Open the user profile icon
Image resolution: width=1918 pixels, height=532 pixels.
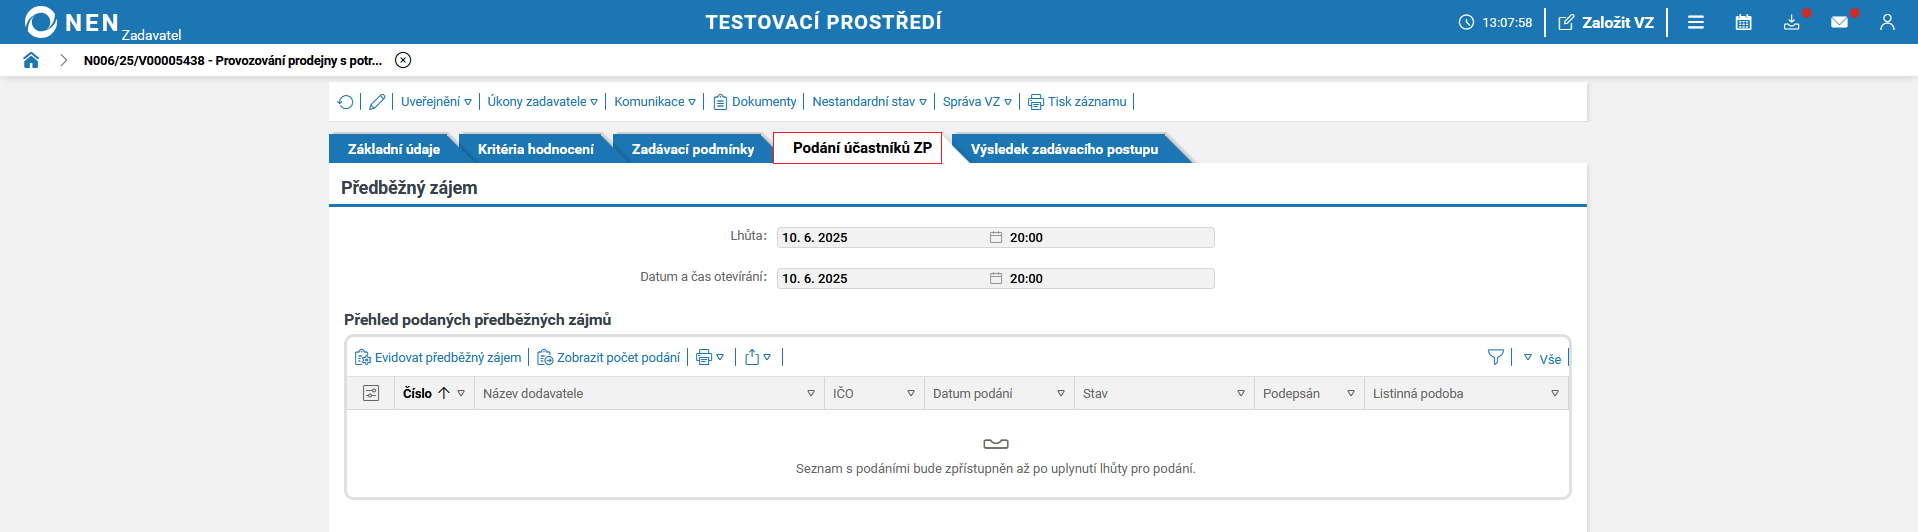click(x=1887, y=22)
